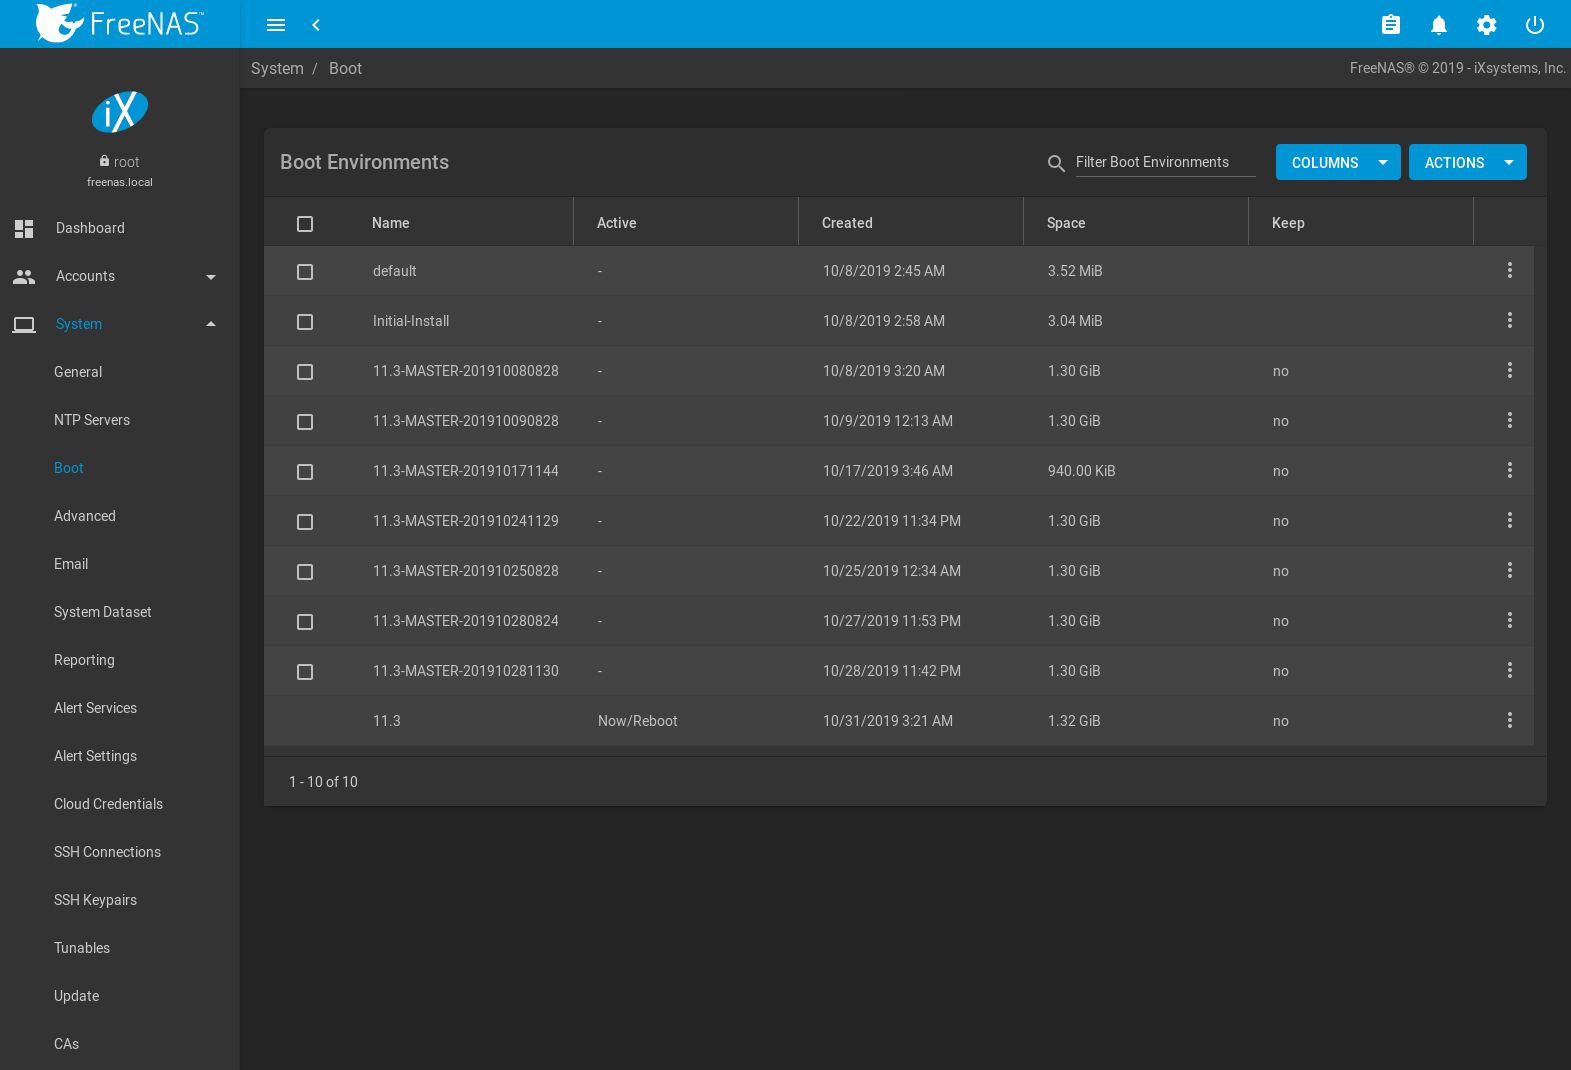
Task: Click the hamburger menu icon in top bar
Action: click(x=276, y=25)
